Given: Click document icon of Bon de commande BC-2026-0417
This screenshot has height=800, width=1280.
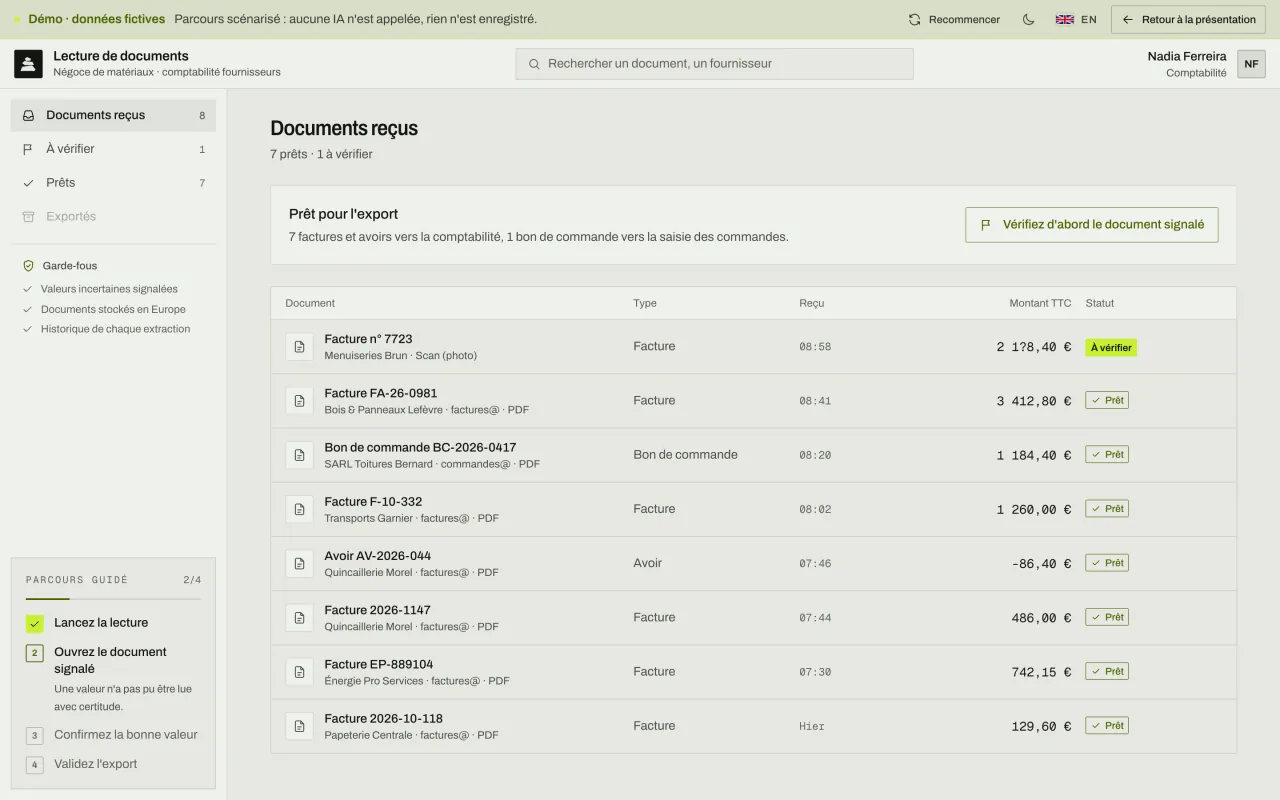Looking at the screenshot, I should (x=299, y=455).
